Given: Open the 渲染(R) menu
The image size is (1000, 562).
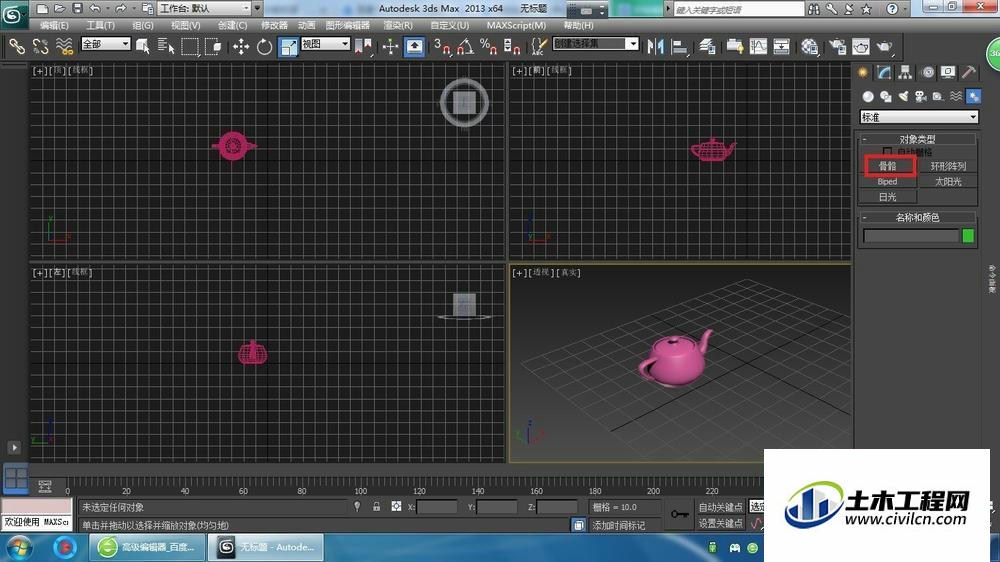Looking at the screenshot, I should (397, 25).
